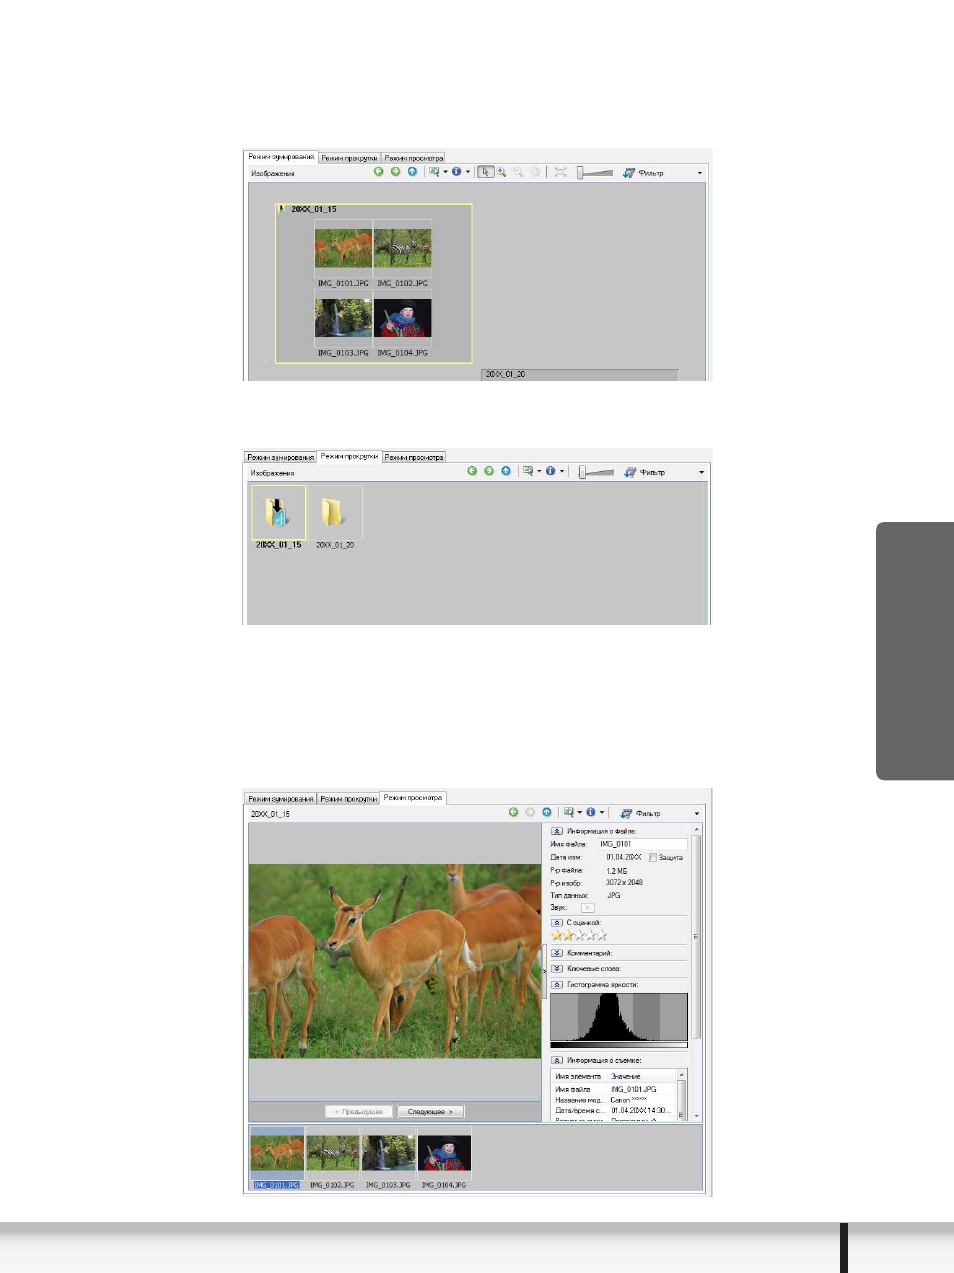Click the up-folder arrow in the preview mode window
954x1273 pixels.
pos(547,812)
